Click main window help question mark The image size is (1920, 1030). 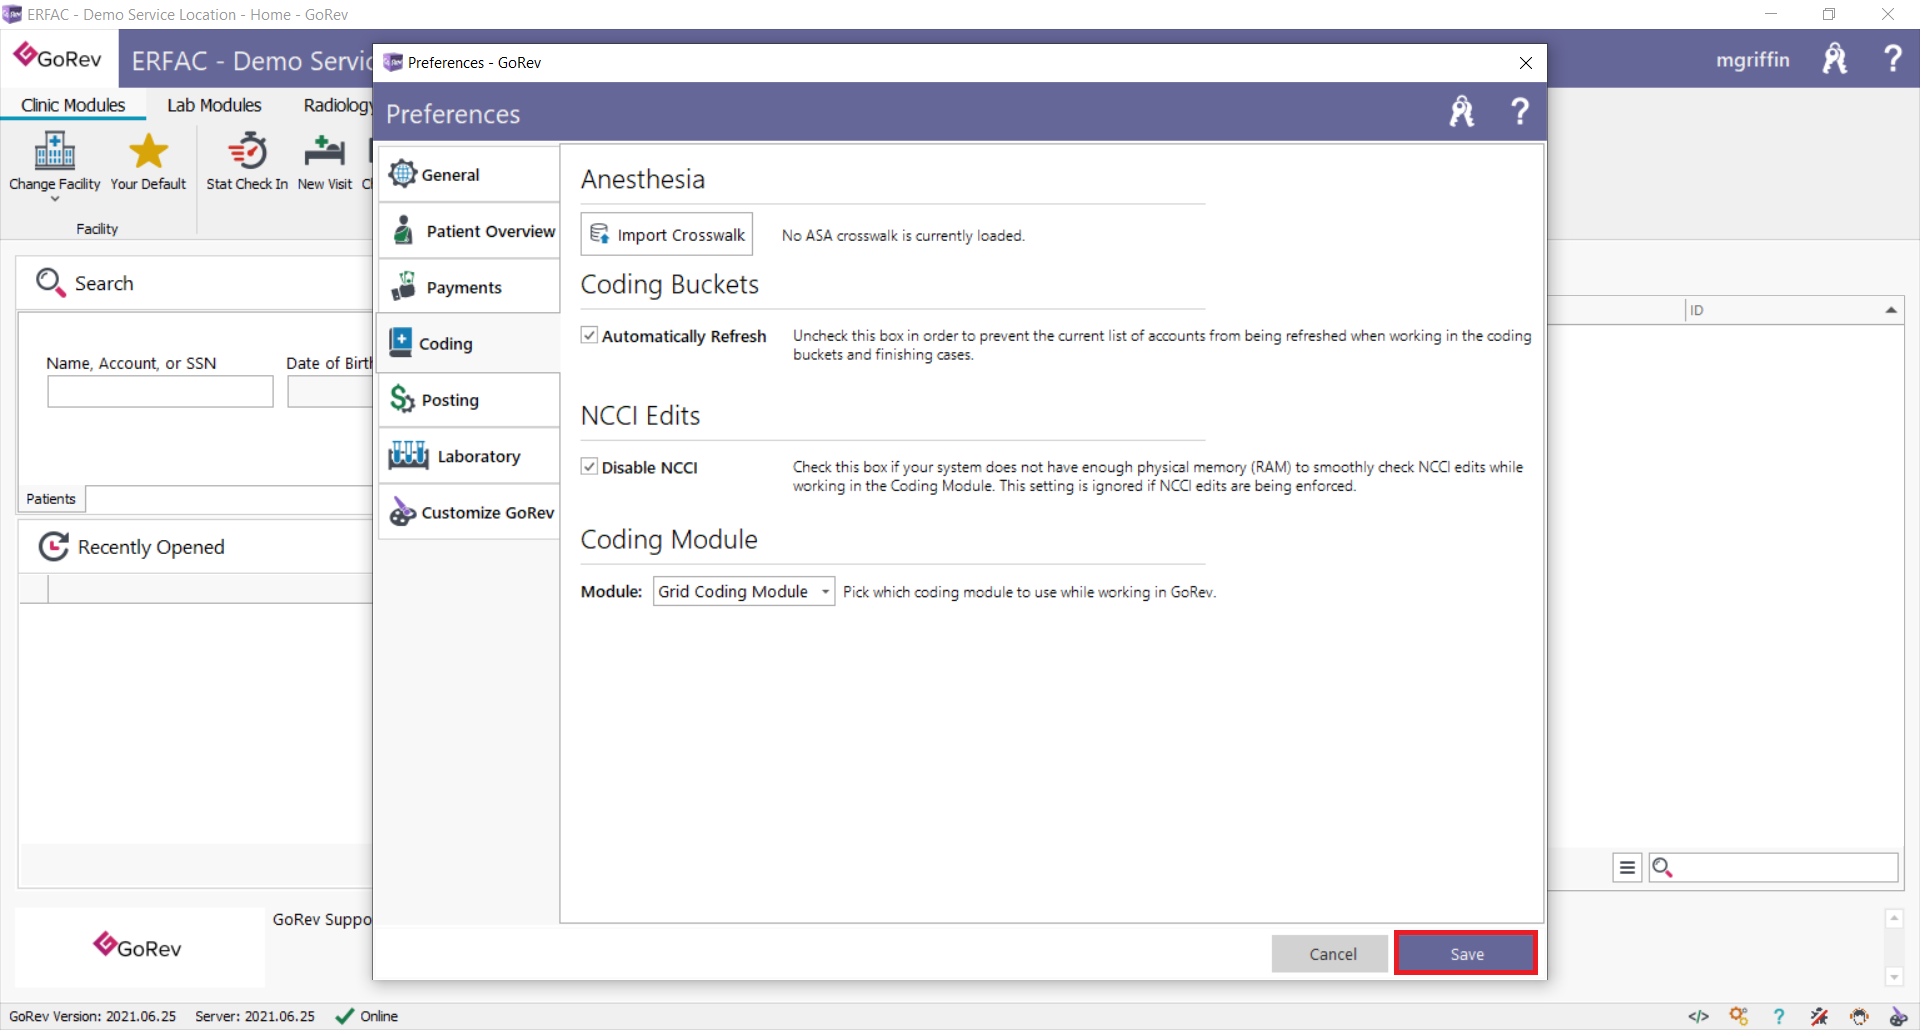tap(1892, 58)
